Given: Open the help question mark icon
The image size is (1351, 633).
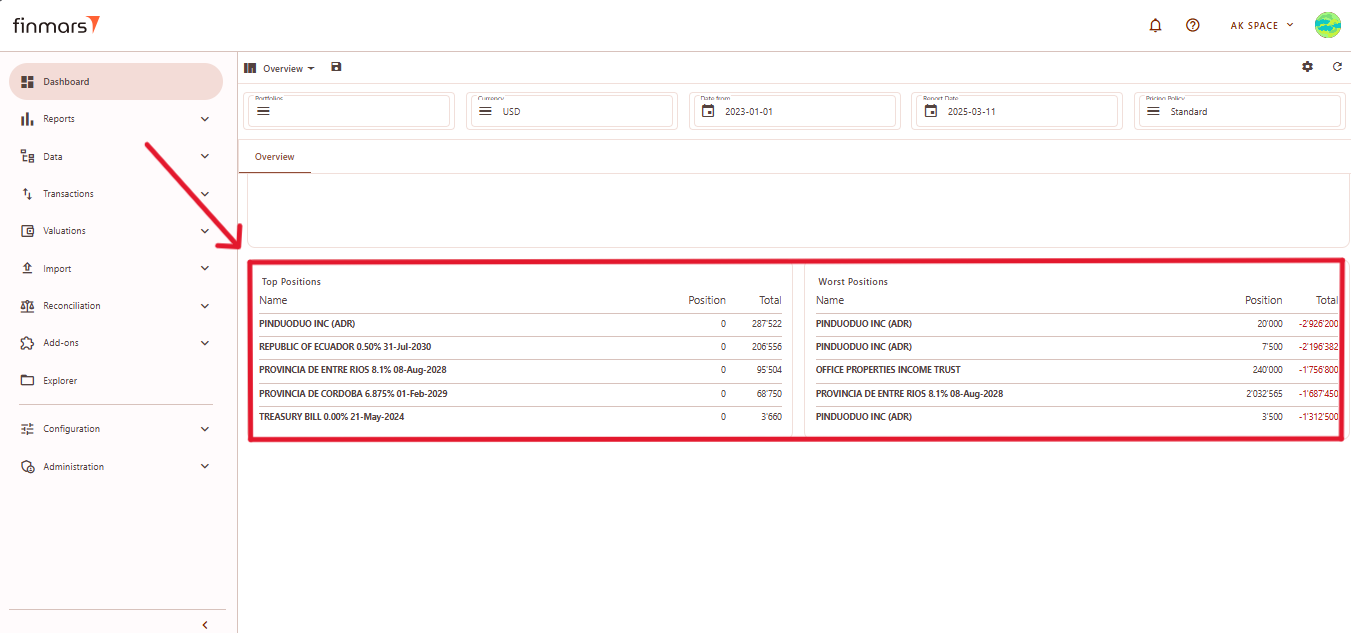Looking at the screenshot, I should (1192, 25).
